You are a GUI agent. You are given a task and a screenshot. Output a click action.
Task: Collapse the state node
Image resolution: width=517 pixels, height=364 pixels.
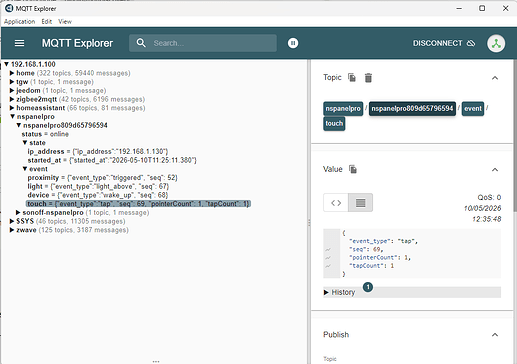pyautogui.click(x=25, y=143)
